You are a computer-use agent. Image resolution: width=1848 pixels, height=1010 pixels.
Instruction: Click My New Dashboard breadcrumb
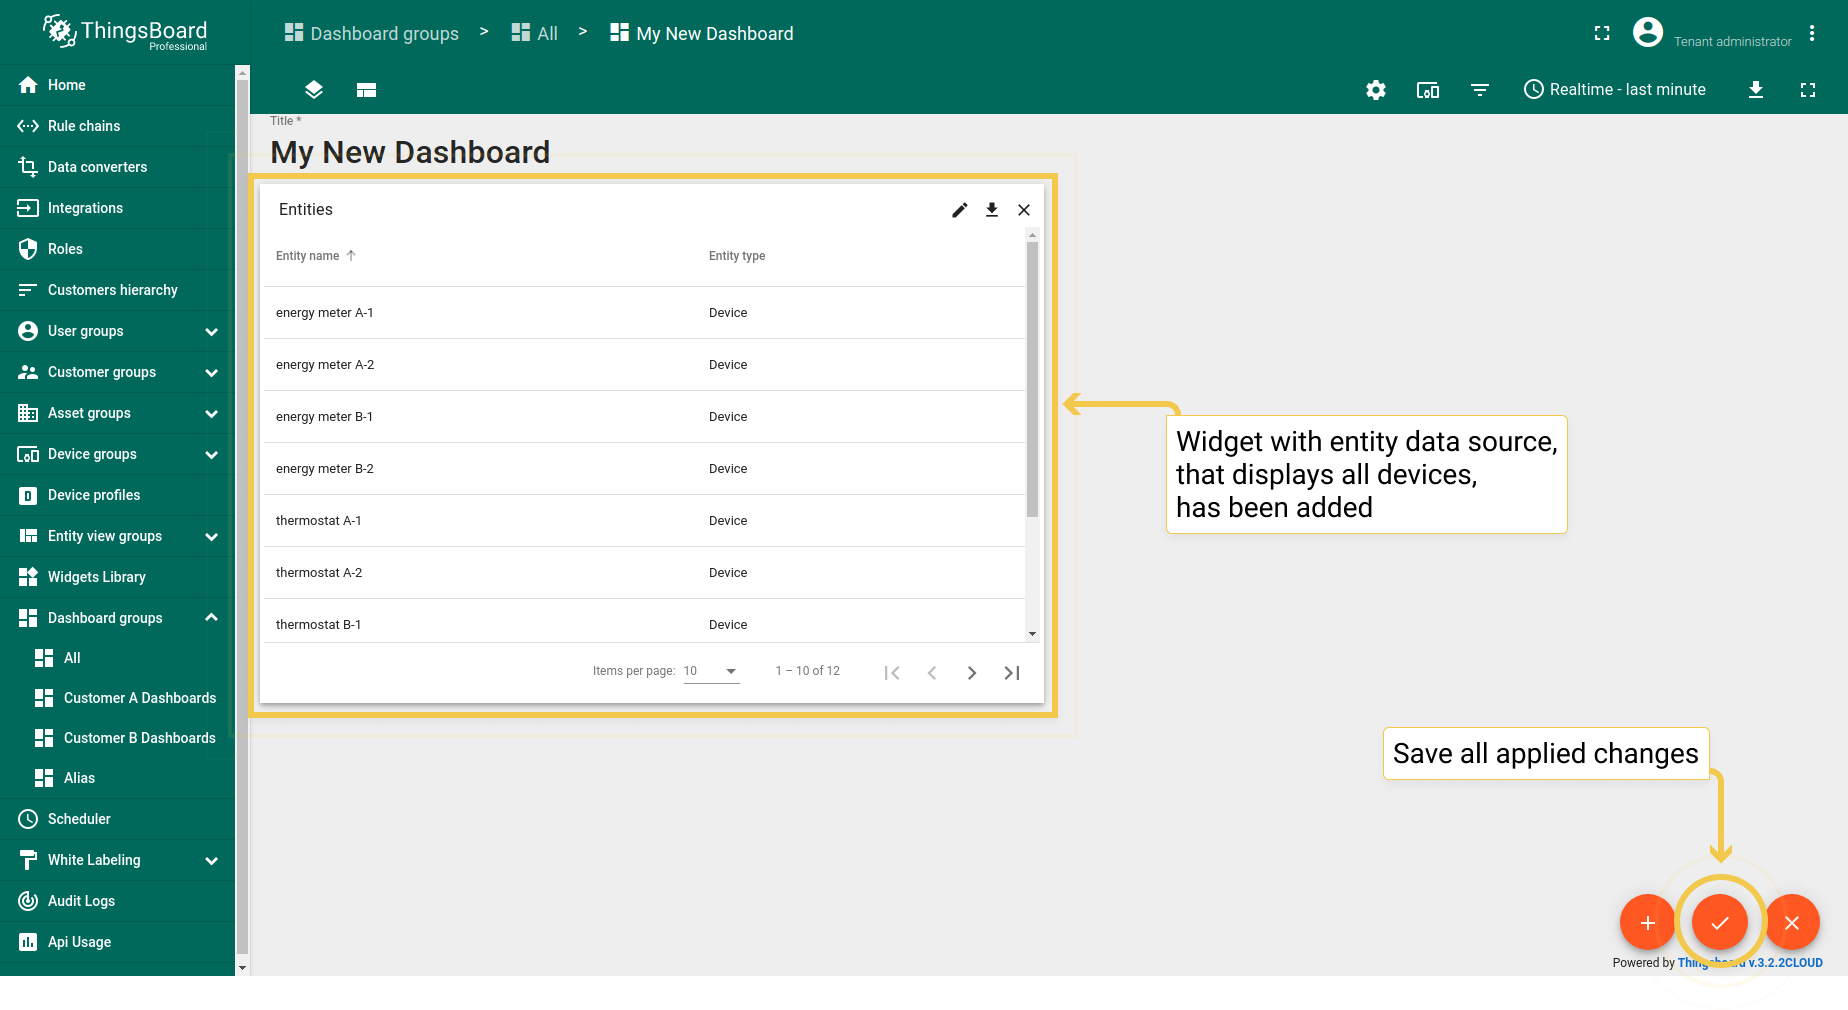[x=702, y=33]
